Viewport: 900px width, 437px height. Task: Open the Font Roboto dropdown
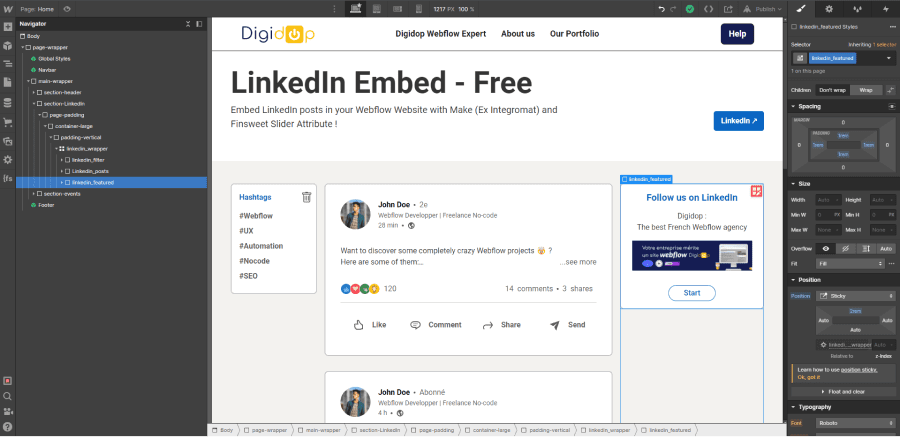coord(855,423)
